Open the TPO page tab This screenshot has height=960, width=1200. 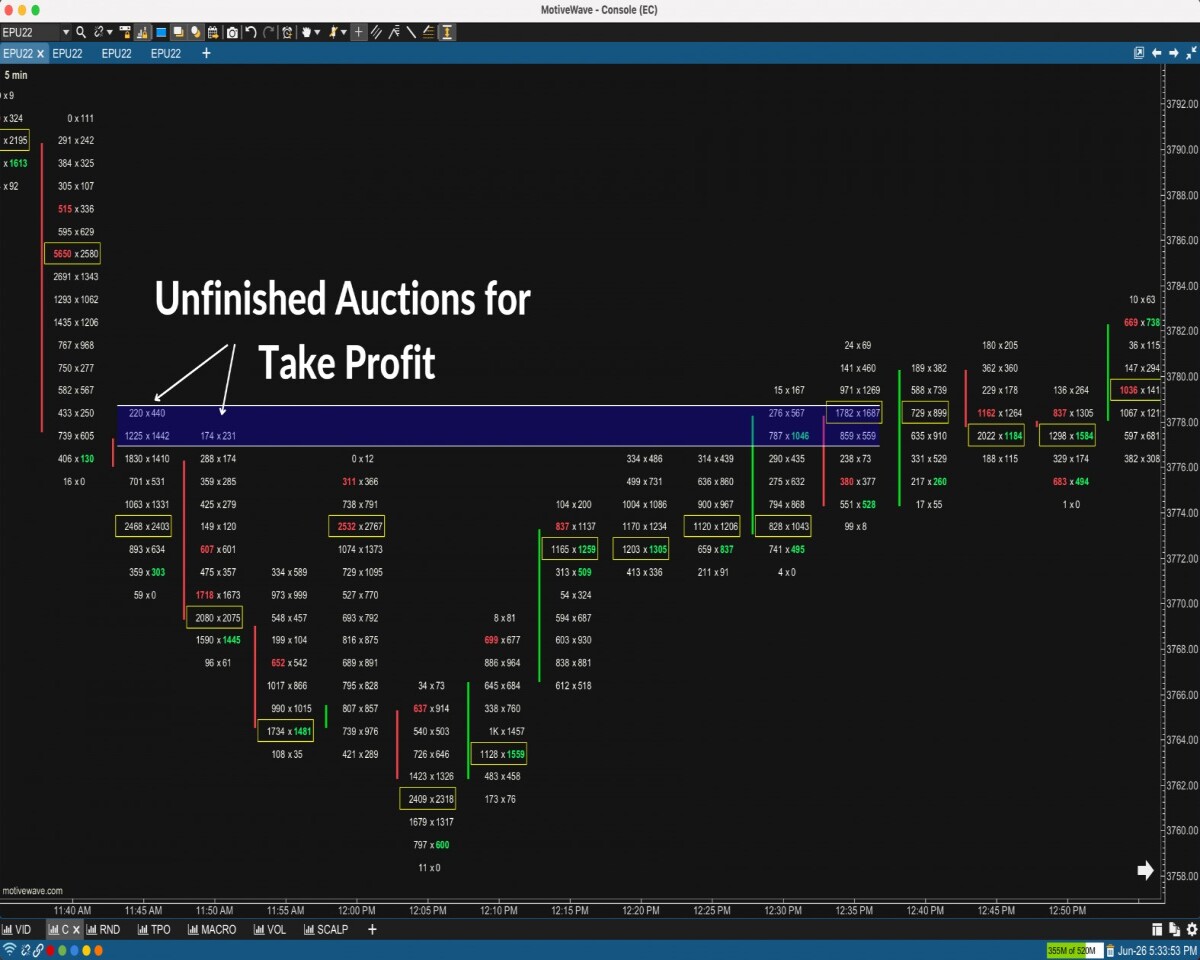154,930
